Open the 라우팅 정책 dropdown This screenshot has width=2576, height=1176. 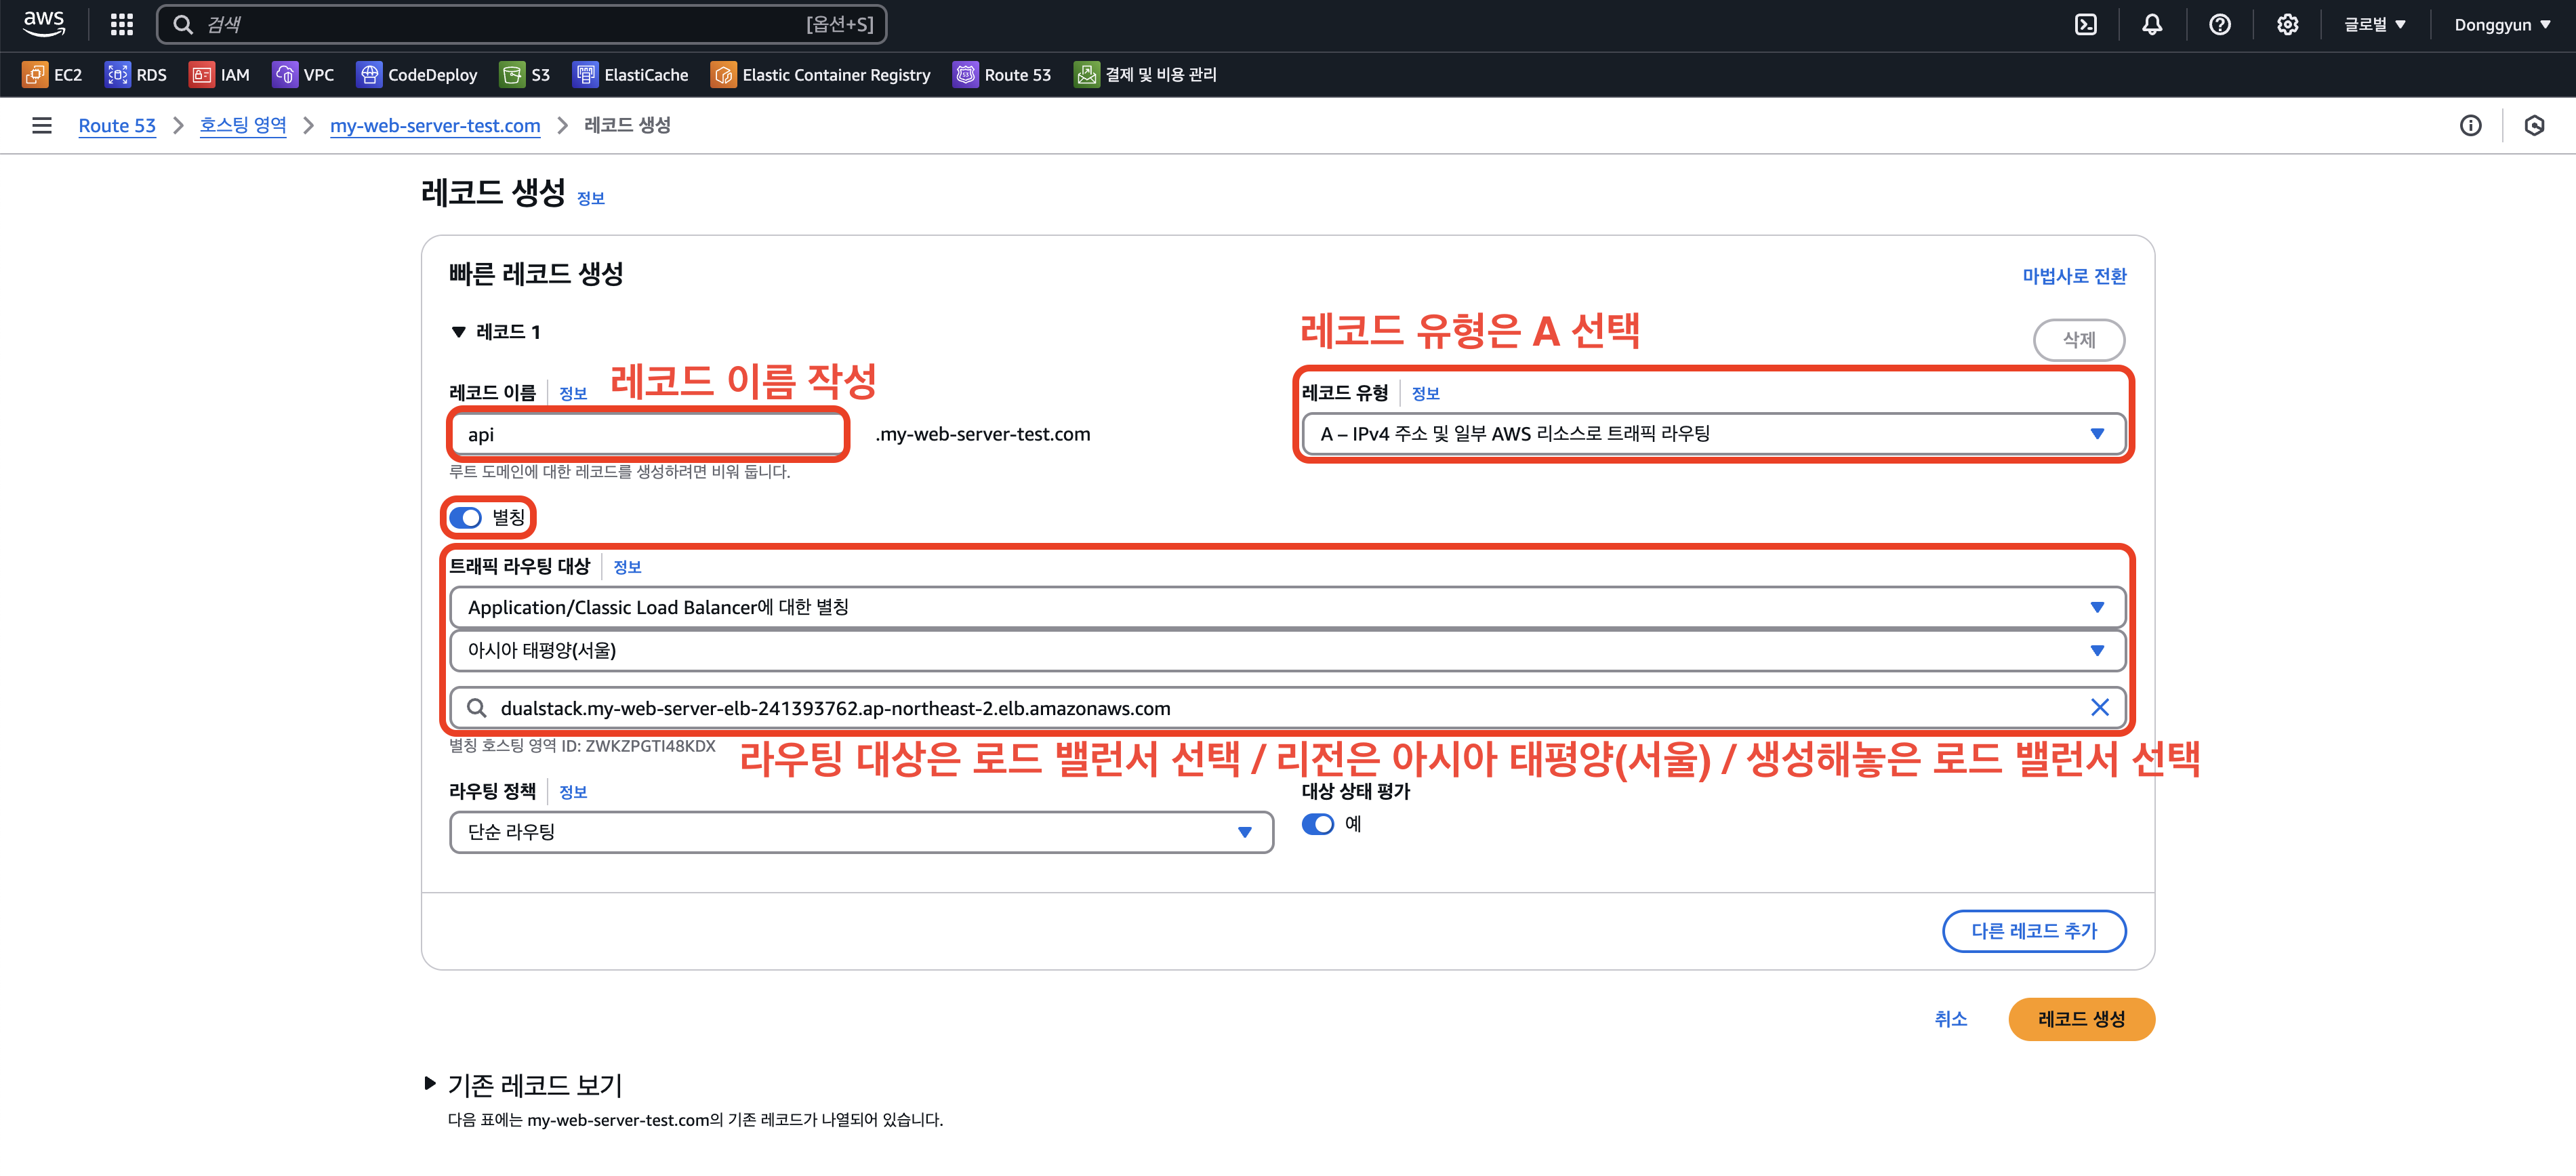pyautogui.click(x=860, y=832)
